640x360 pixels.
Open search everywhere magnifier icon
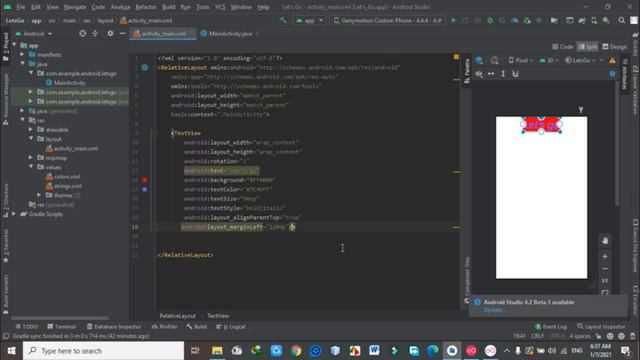tap(621, 20)
